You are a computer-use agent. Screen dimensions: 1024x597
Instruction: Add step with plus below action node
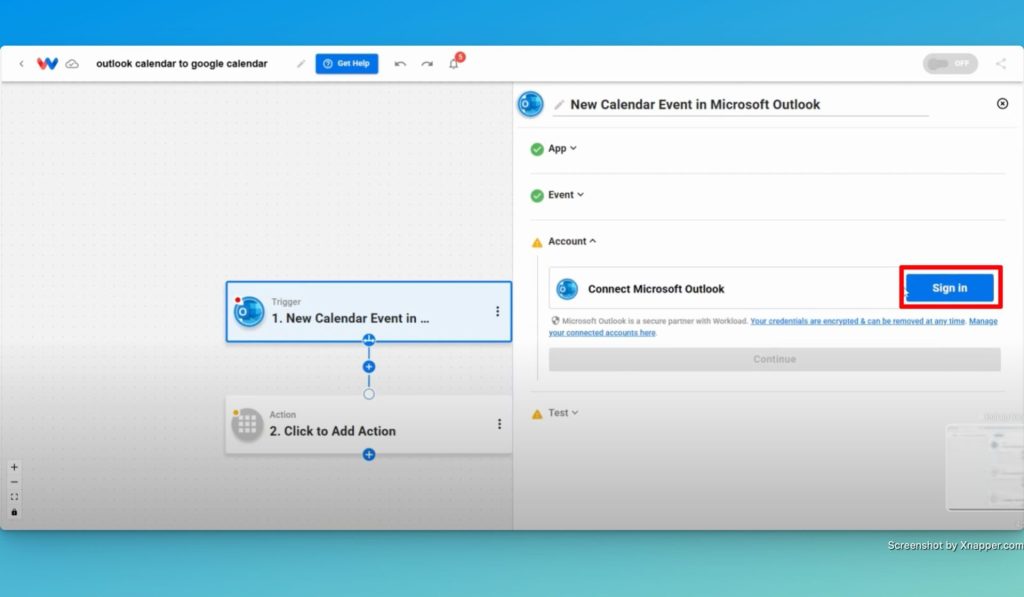tap(369, 455)
